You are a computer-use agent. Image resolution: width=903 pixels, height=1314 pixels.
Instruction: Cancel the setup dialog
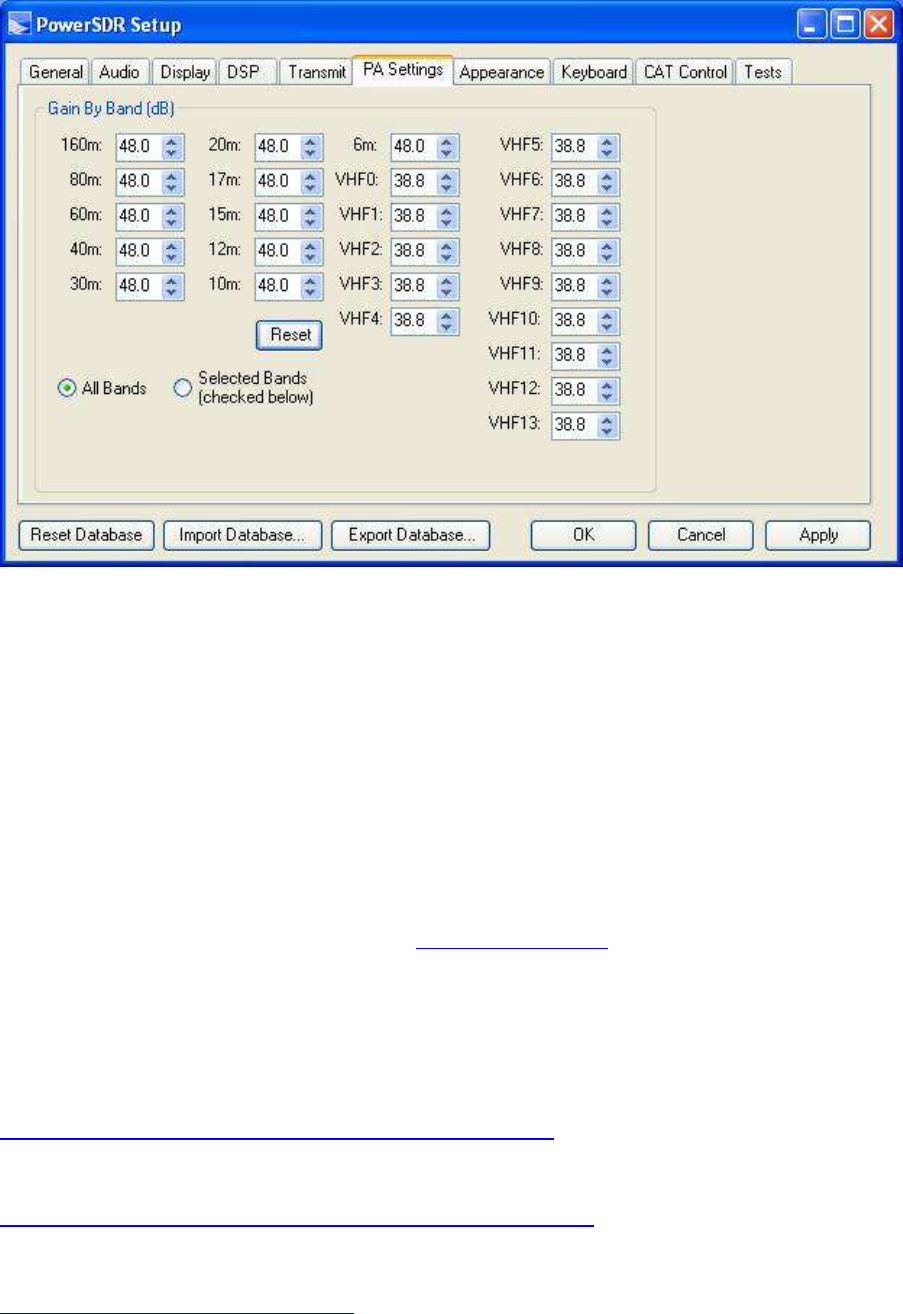pyautogui.click(x=700, y=535)
